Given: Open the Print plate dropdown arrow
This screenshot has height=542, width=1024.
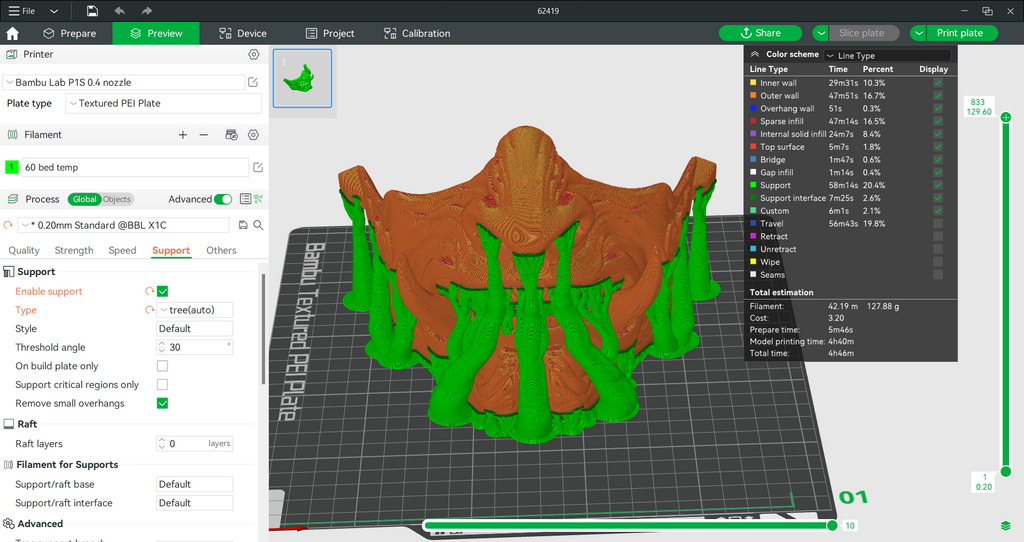Looking at the screenshot, I should (x=918, y=33).
